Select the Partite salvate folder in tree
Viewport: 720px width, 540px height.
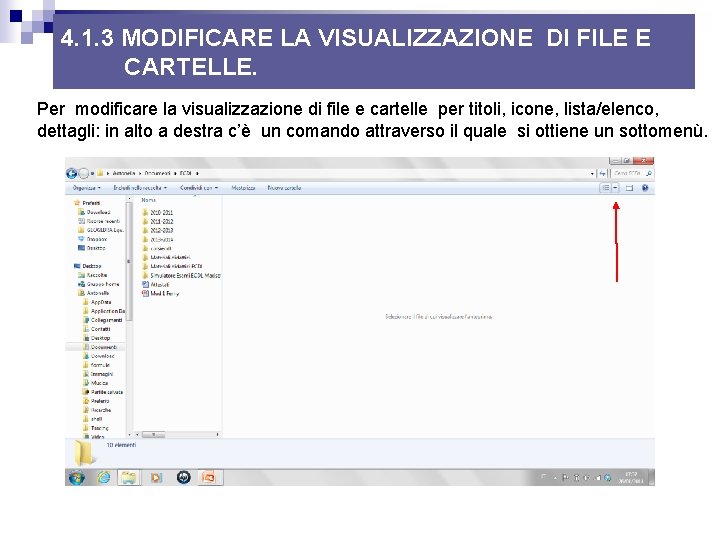(x=103, y=392)
